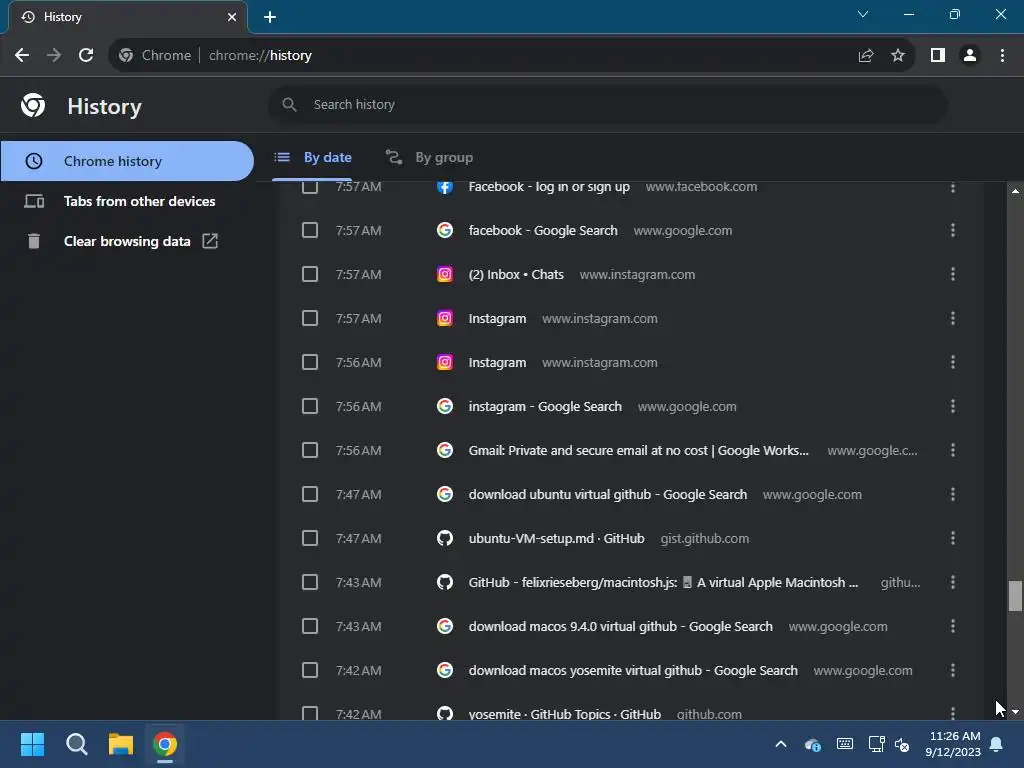
Task: Open the tab search chevron in title bar
Action: tap(863, 14)
